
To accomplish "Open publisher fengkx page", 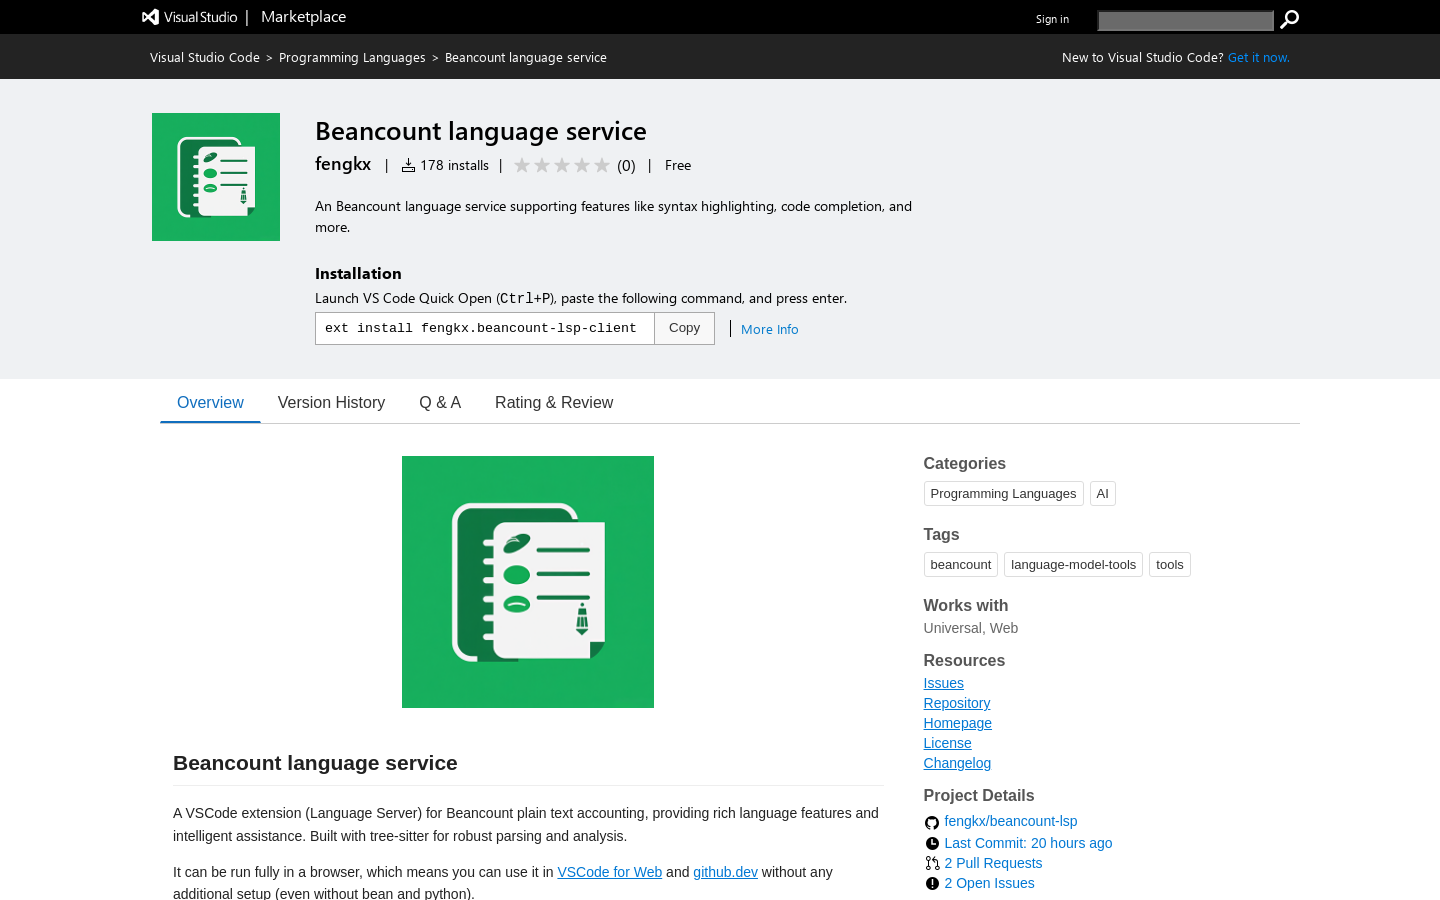I will (343, 164).
